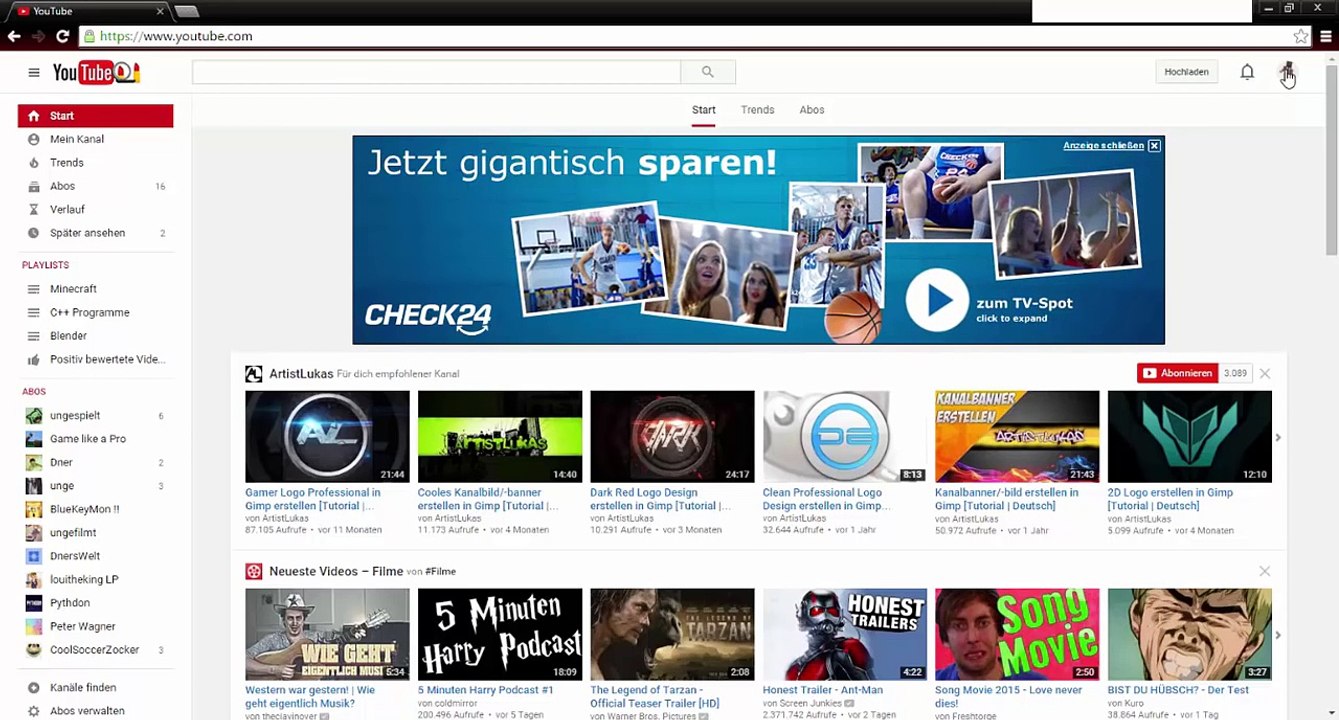Click the browser address bar
Viewport: 1339px width, 720px height.
pyautogui.click(x=690, y=36)
